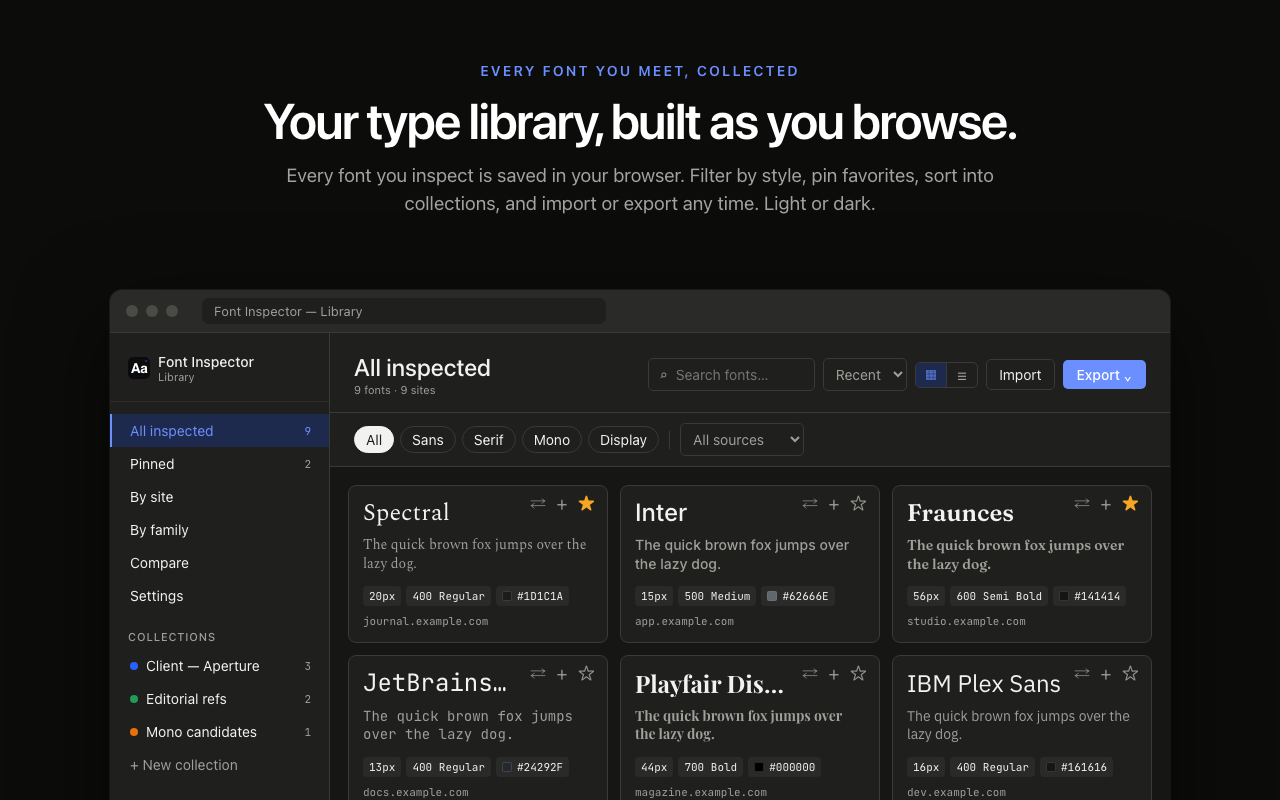Screen dimensions: 1280x800
Task: Open the Recent sort dropdown
Action: pos(865,375)
